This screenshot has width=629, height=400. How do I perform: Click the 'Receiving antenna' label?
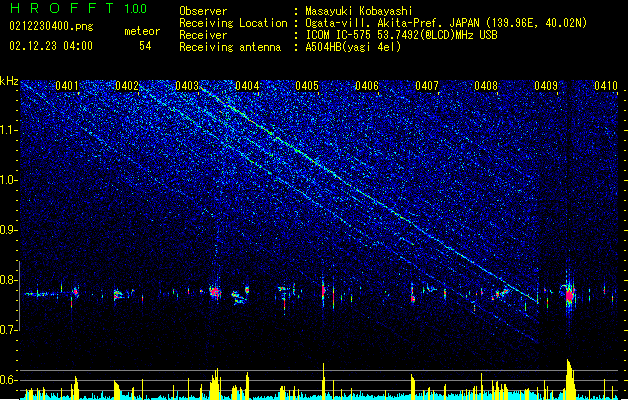click(x=230, y=47)
